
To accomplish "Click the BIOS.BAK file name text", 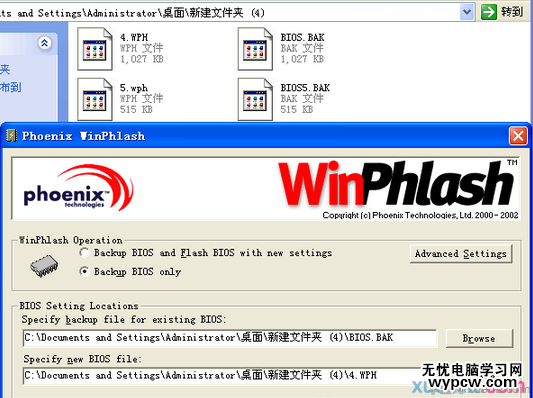I will pyautogui.click(x=303, y=37).
